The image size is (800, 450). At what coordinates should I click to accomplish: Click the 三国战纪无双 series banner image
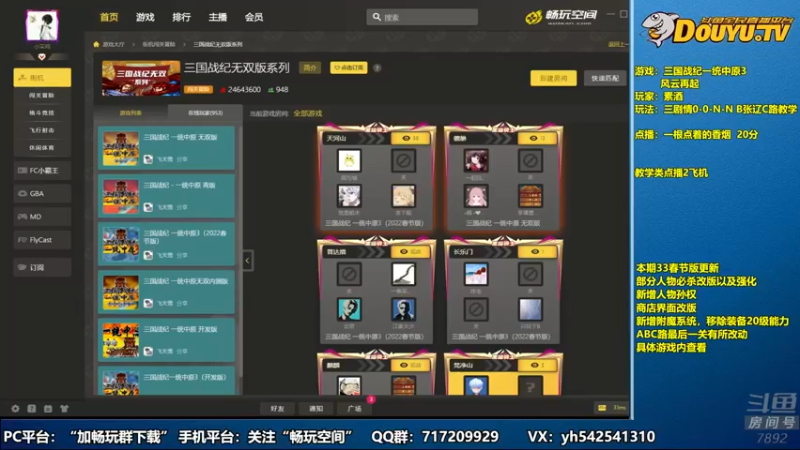point(141,79)
